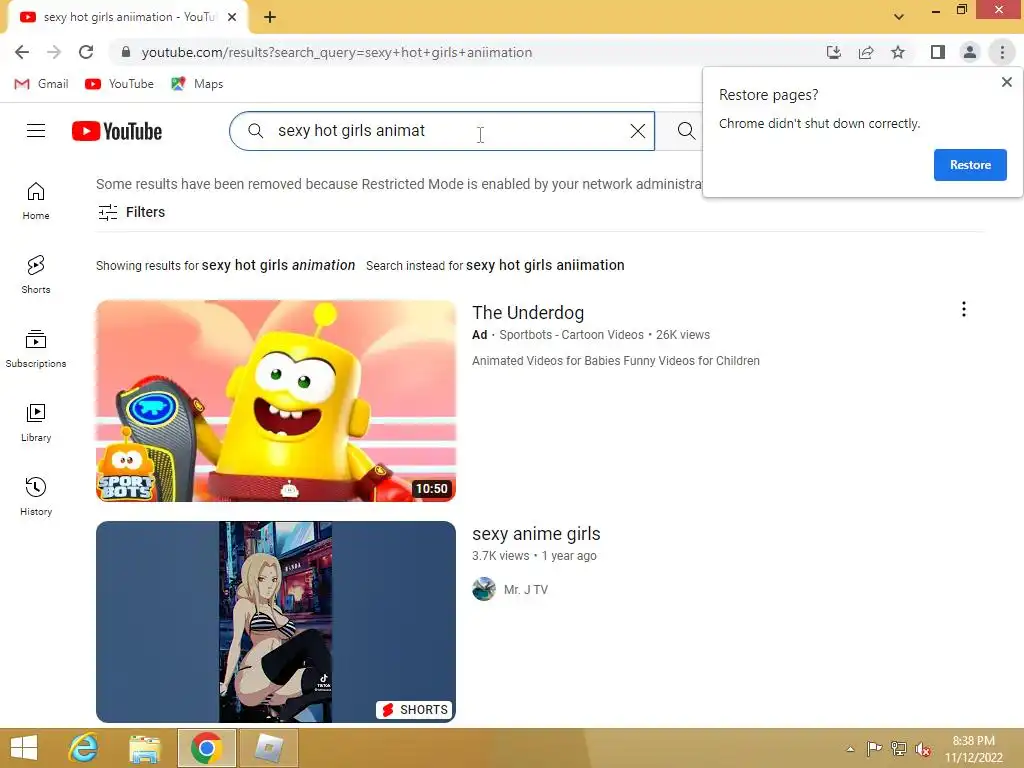1024x768 pixels.
Task: Click Chrome icon in taskbar
Action: [206, 748]
